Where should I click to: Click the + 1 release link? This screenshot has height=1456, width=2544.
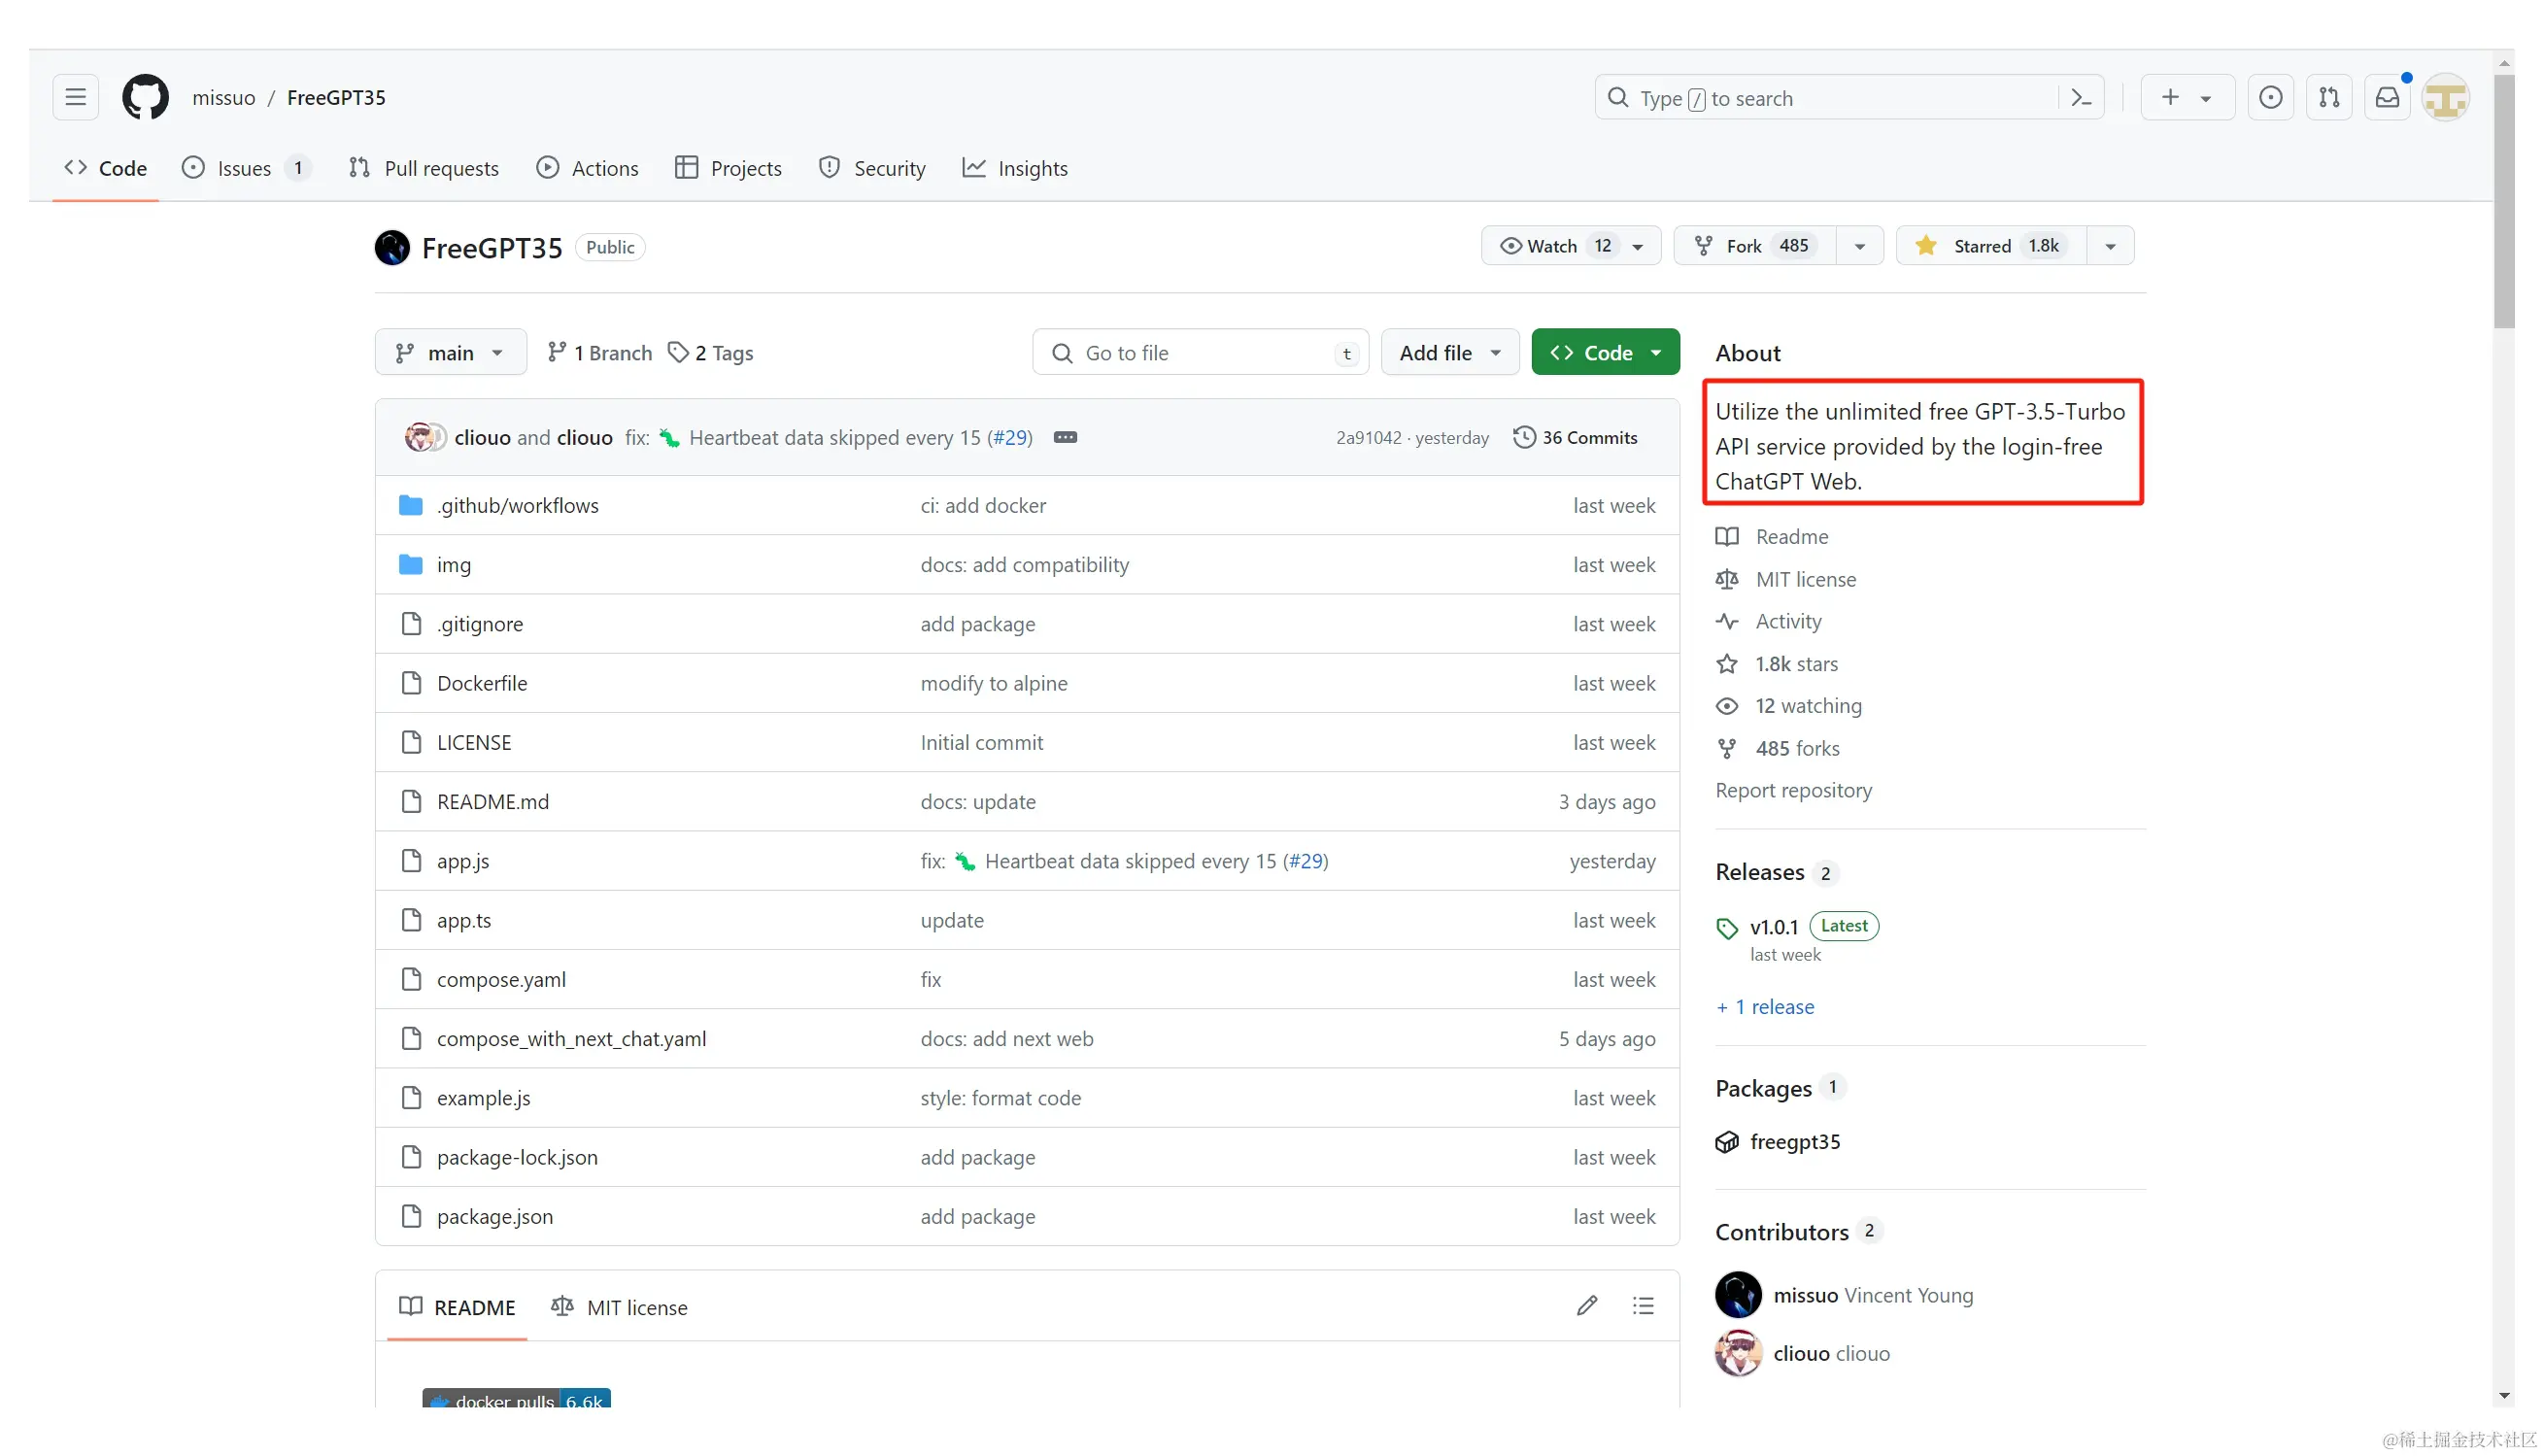click(1765, 1006)
